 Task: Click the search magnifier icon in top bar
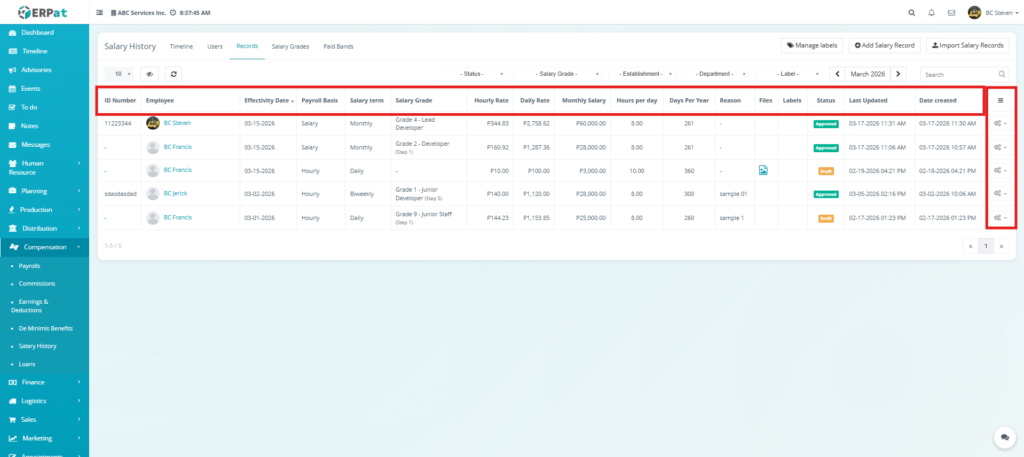911,13
